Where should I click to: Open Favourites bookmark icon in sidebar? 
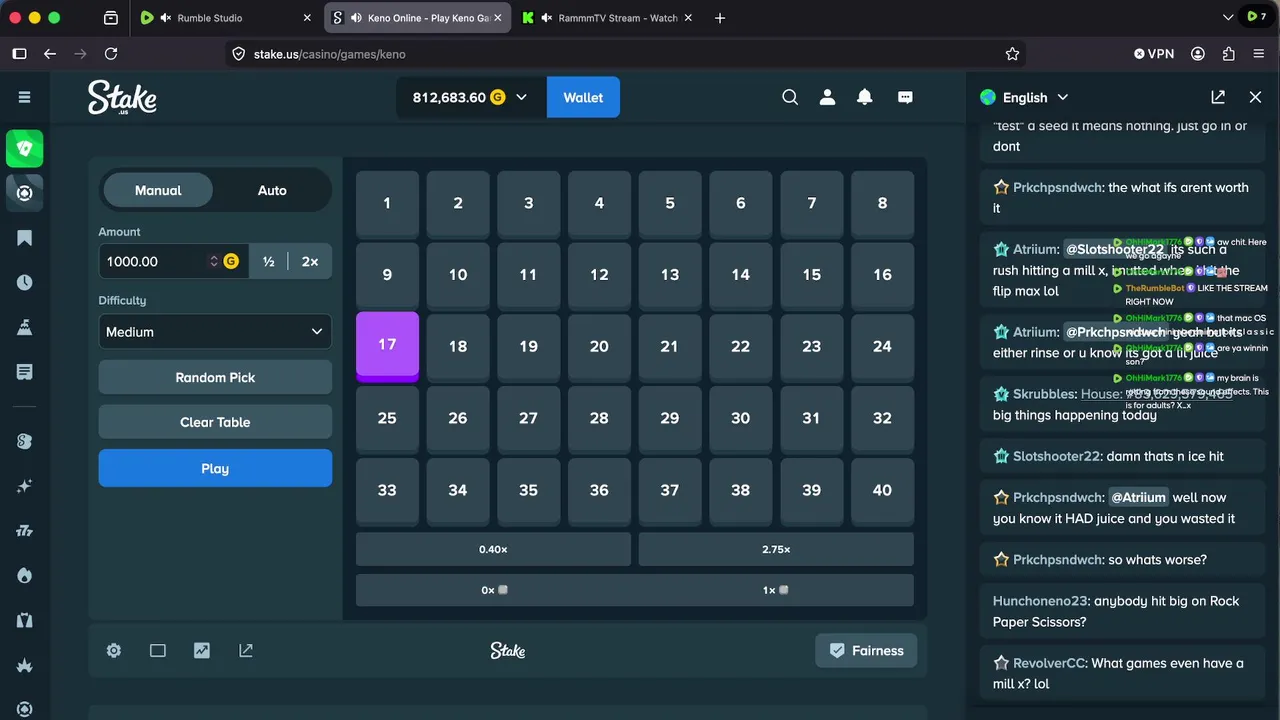click(x=25, y=238)
